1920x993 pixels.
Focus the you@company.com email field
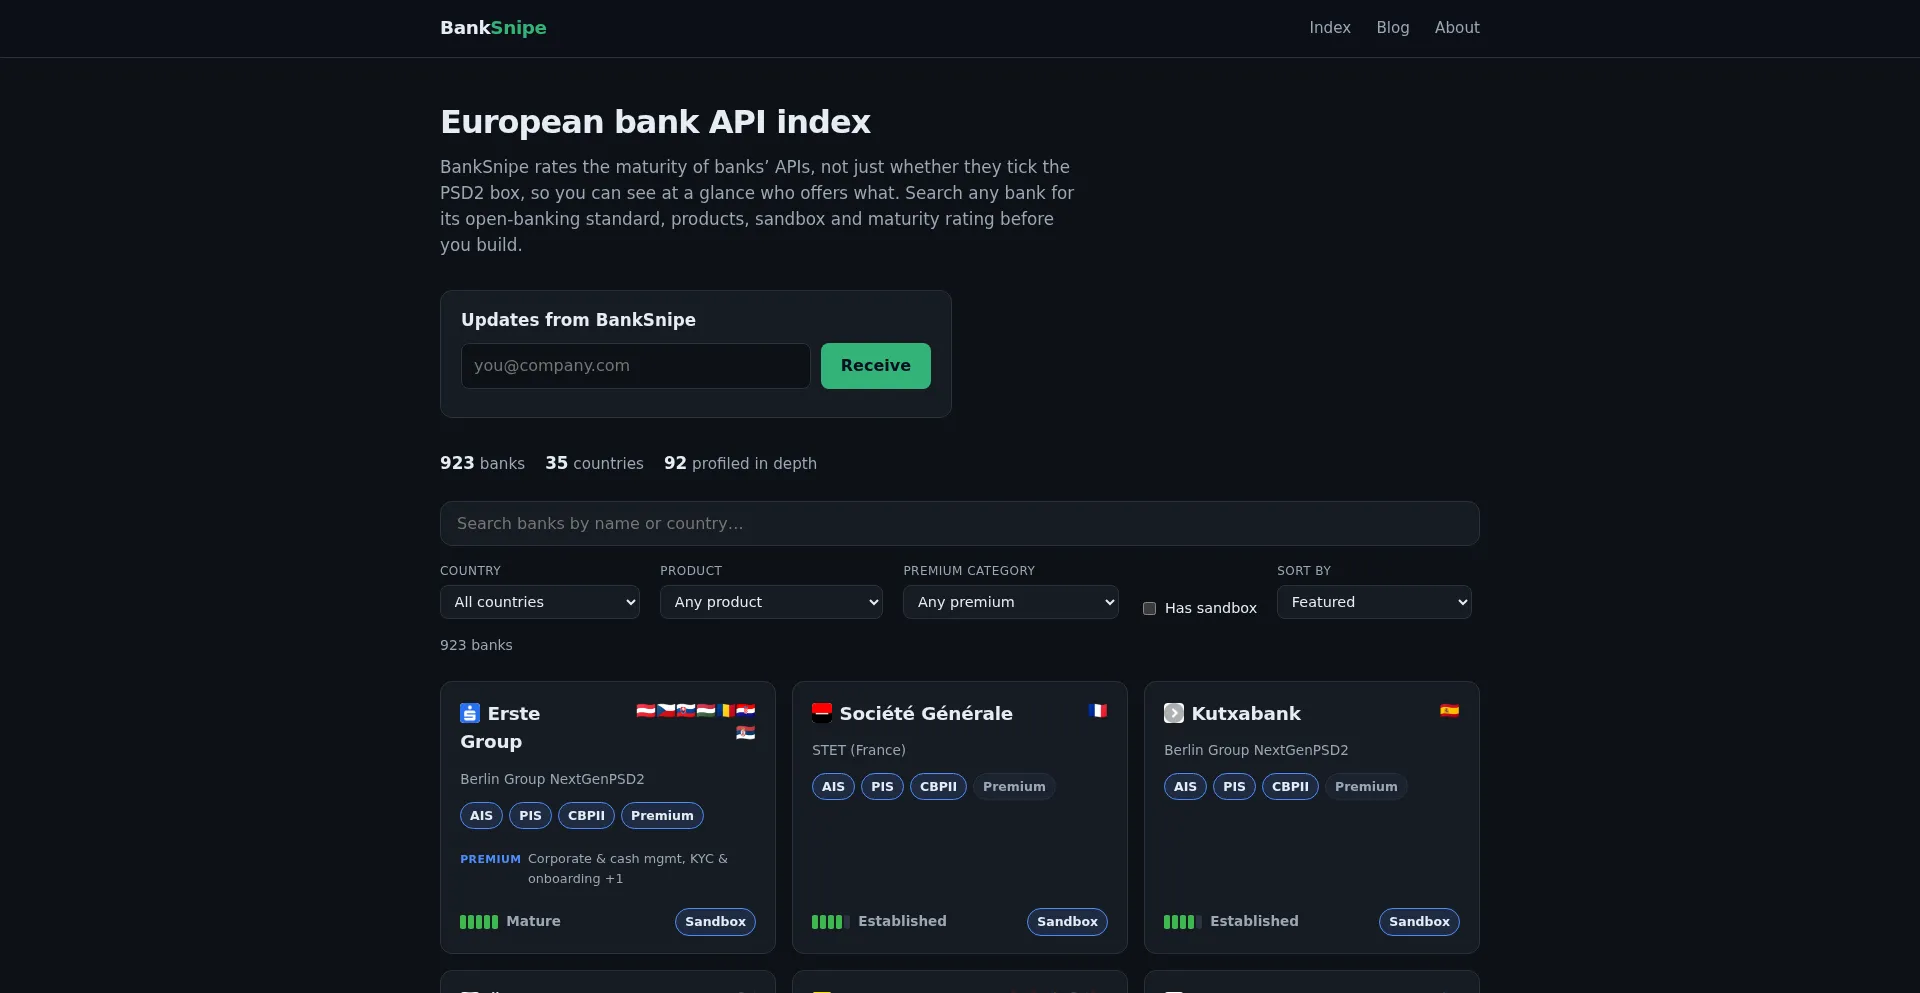click(636, 366)
